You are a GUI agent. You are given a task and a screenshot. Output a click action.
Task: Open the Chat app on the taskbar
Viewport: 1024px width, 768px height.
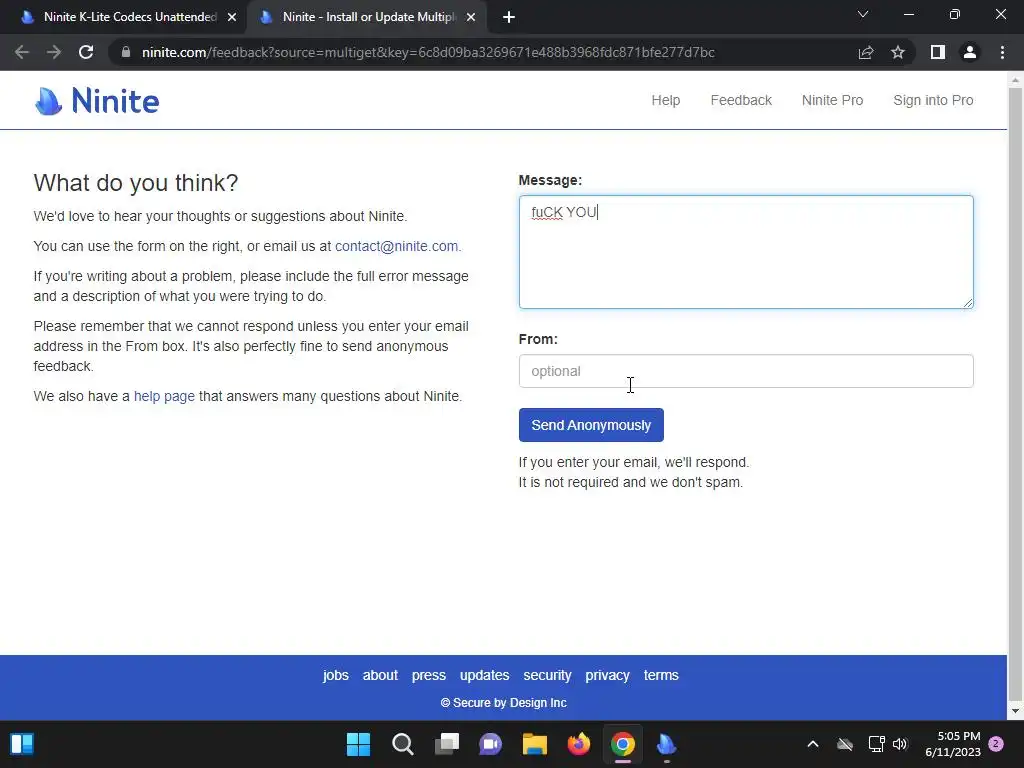pos(490,744)
